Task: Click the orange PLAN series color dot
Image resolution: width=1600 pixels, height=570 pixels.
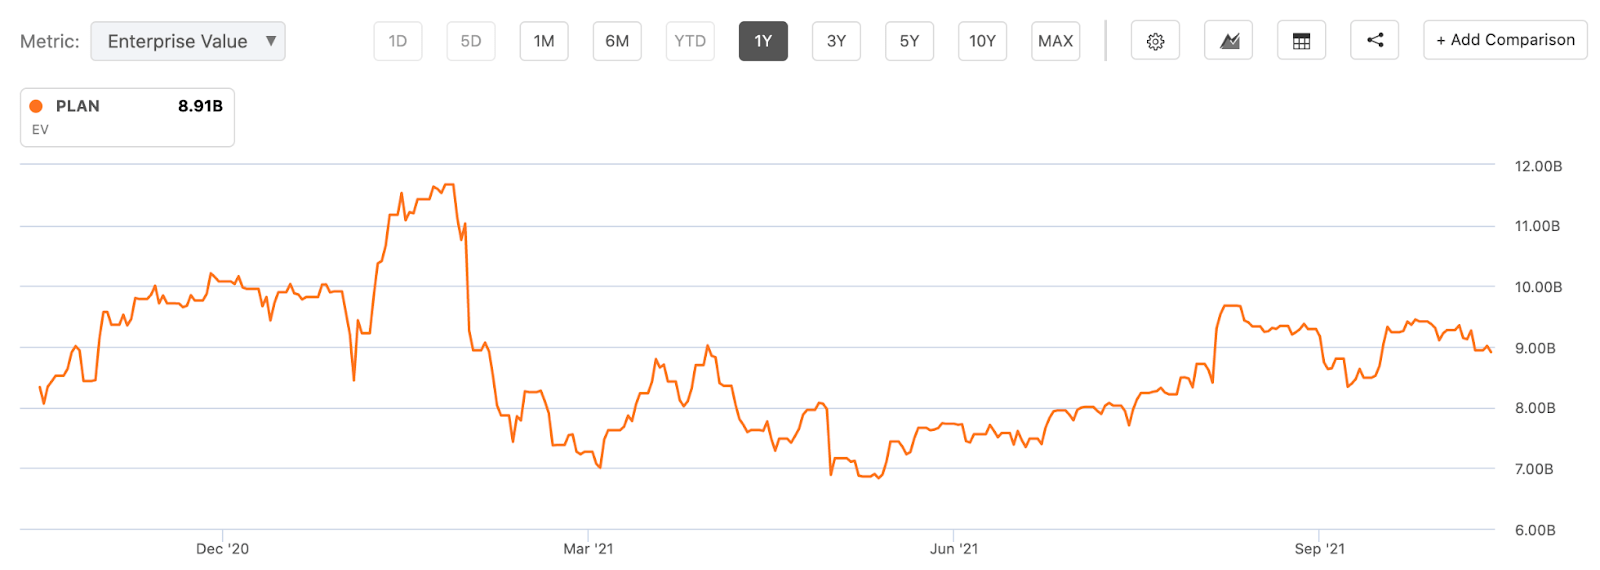Action: coord(36,106)
